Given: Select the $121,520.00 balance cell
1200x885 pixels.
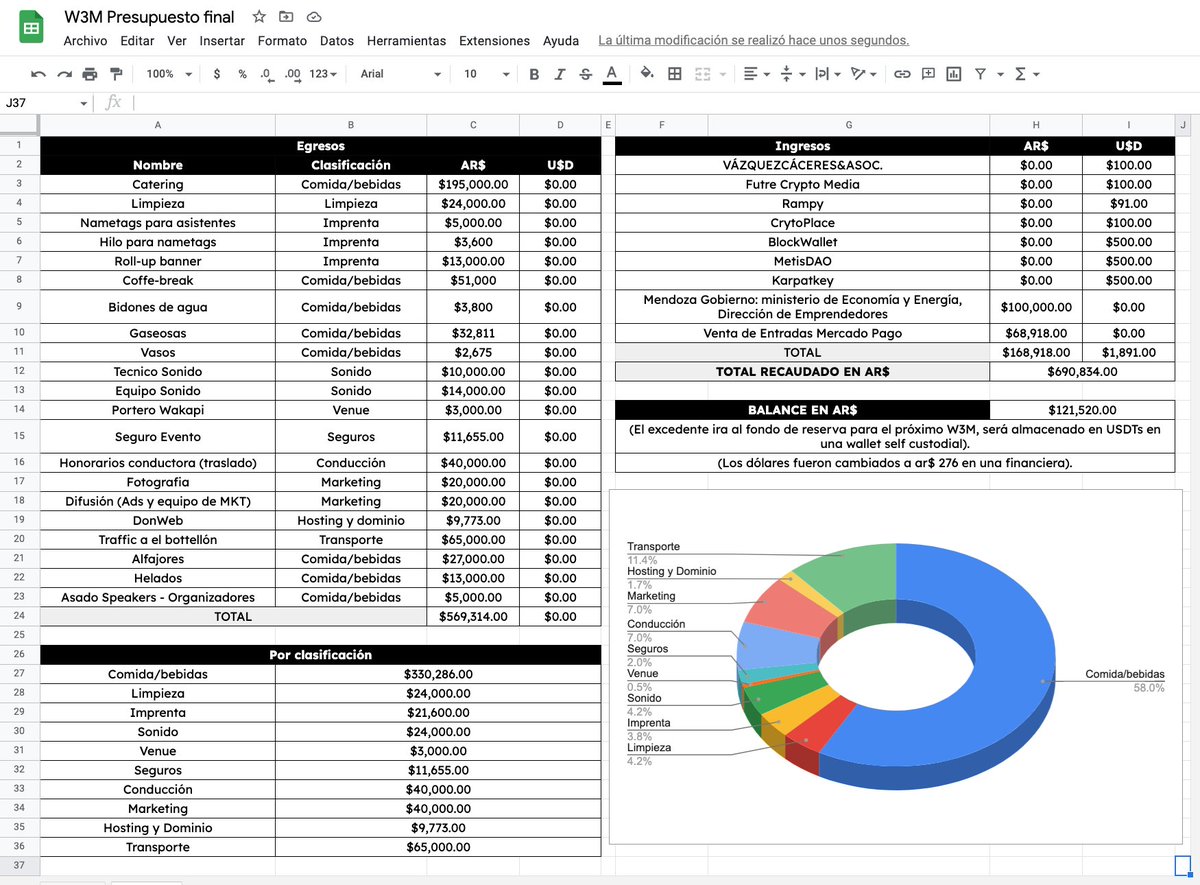Looking at the screenshot, I should coord(1082,410).
